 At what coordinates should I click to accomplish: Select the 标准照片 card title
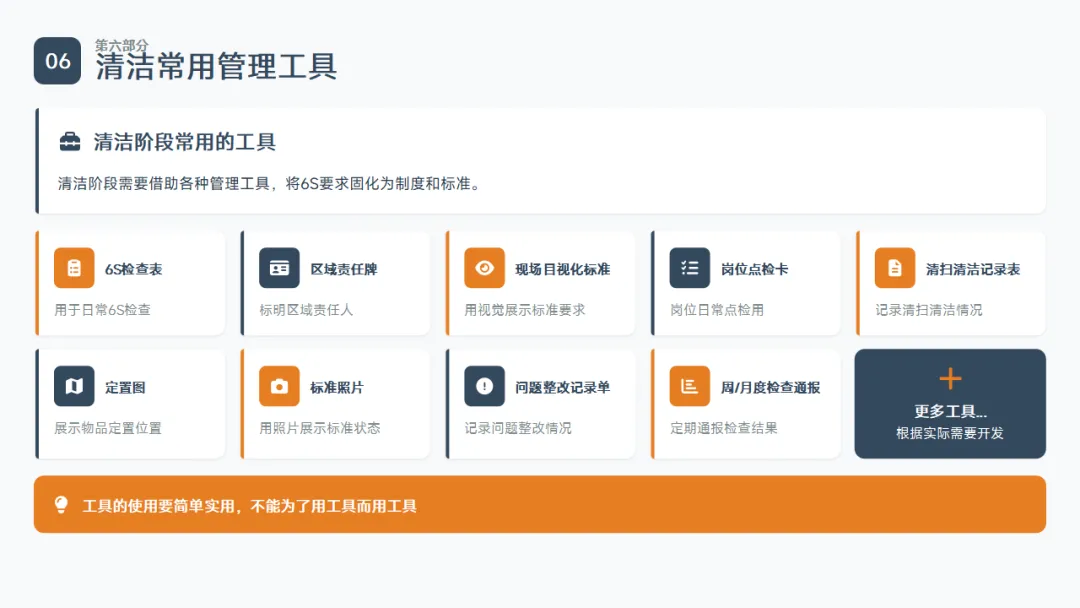click(x=337, y=388)
